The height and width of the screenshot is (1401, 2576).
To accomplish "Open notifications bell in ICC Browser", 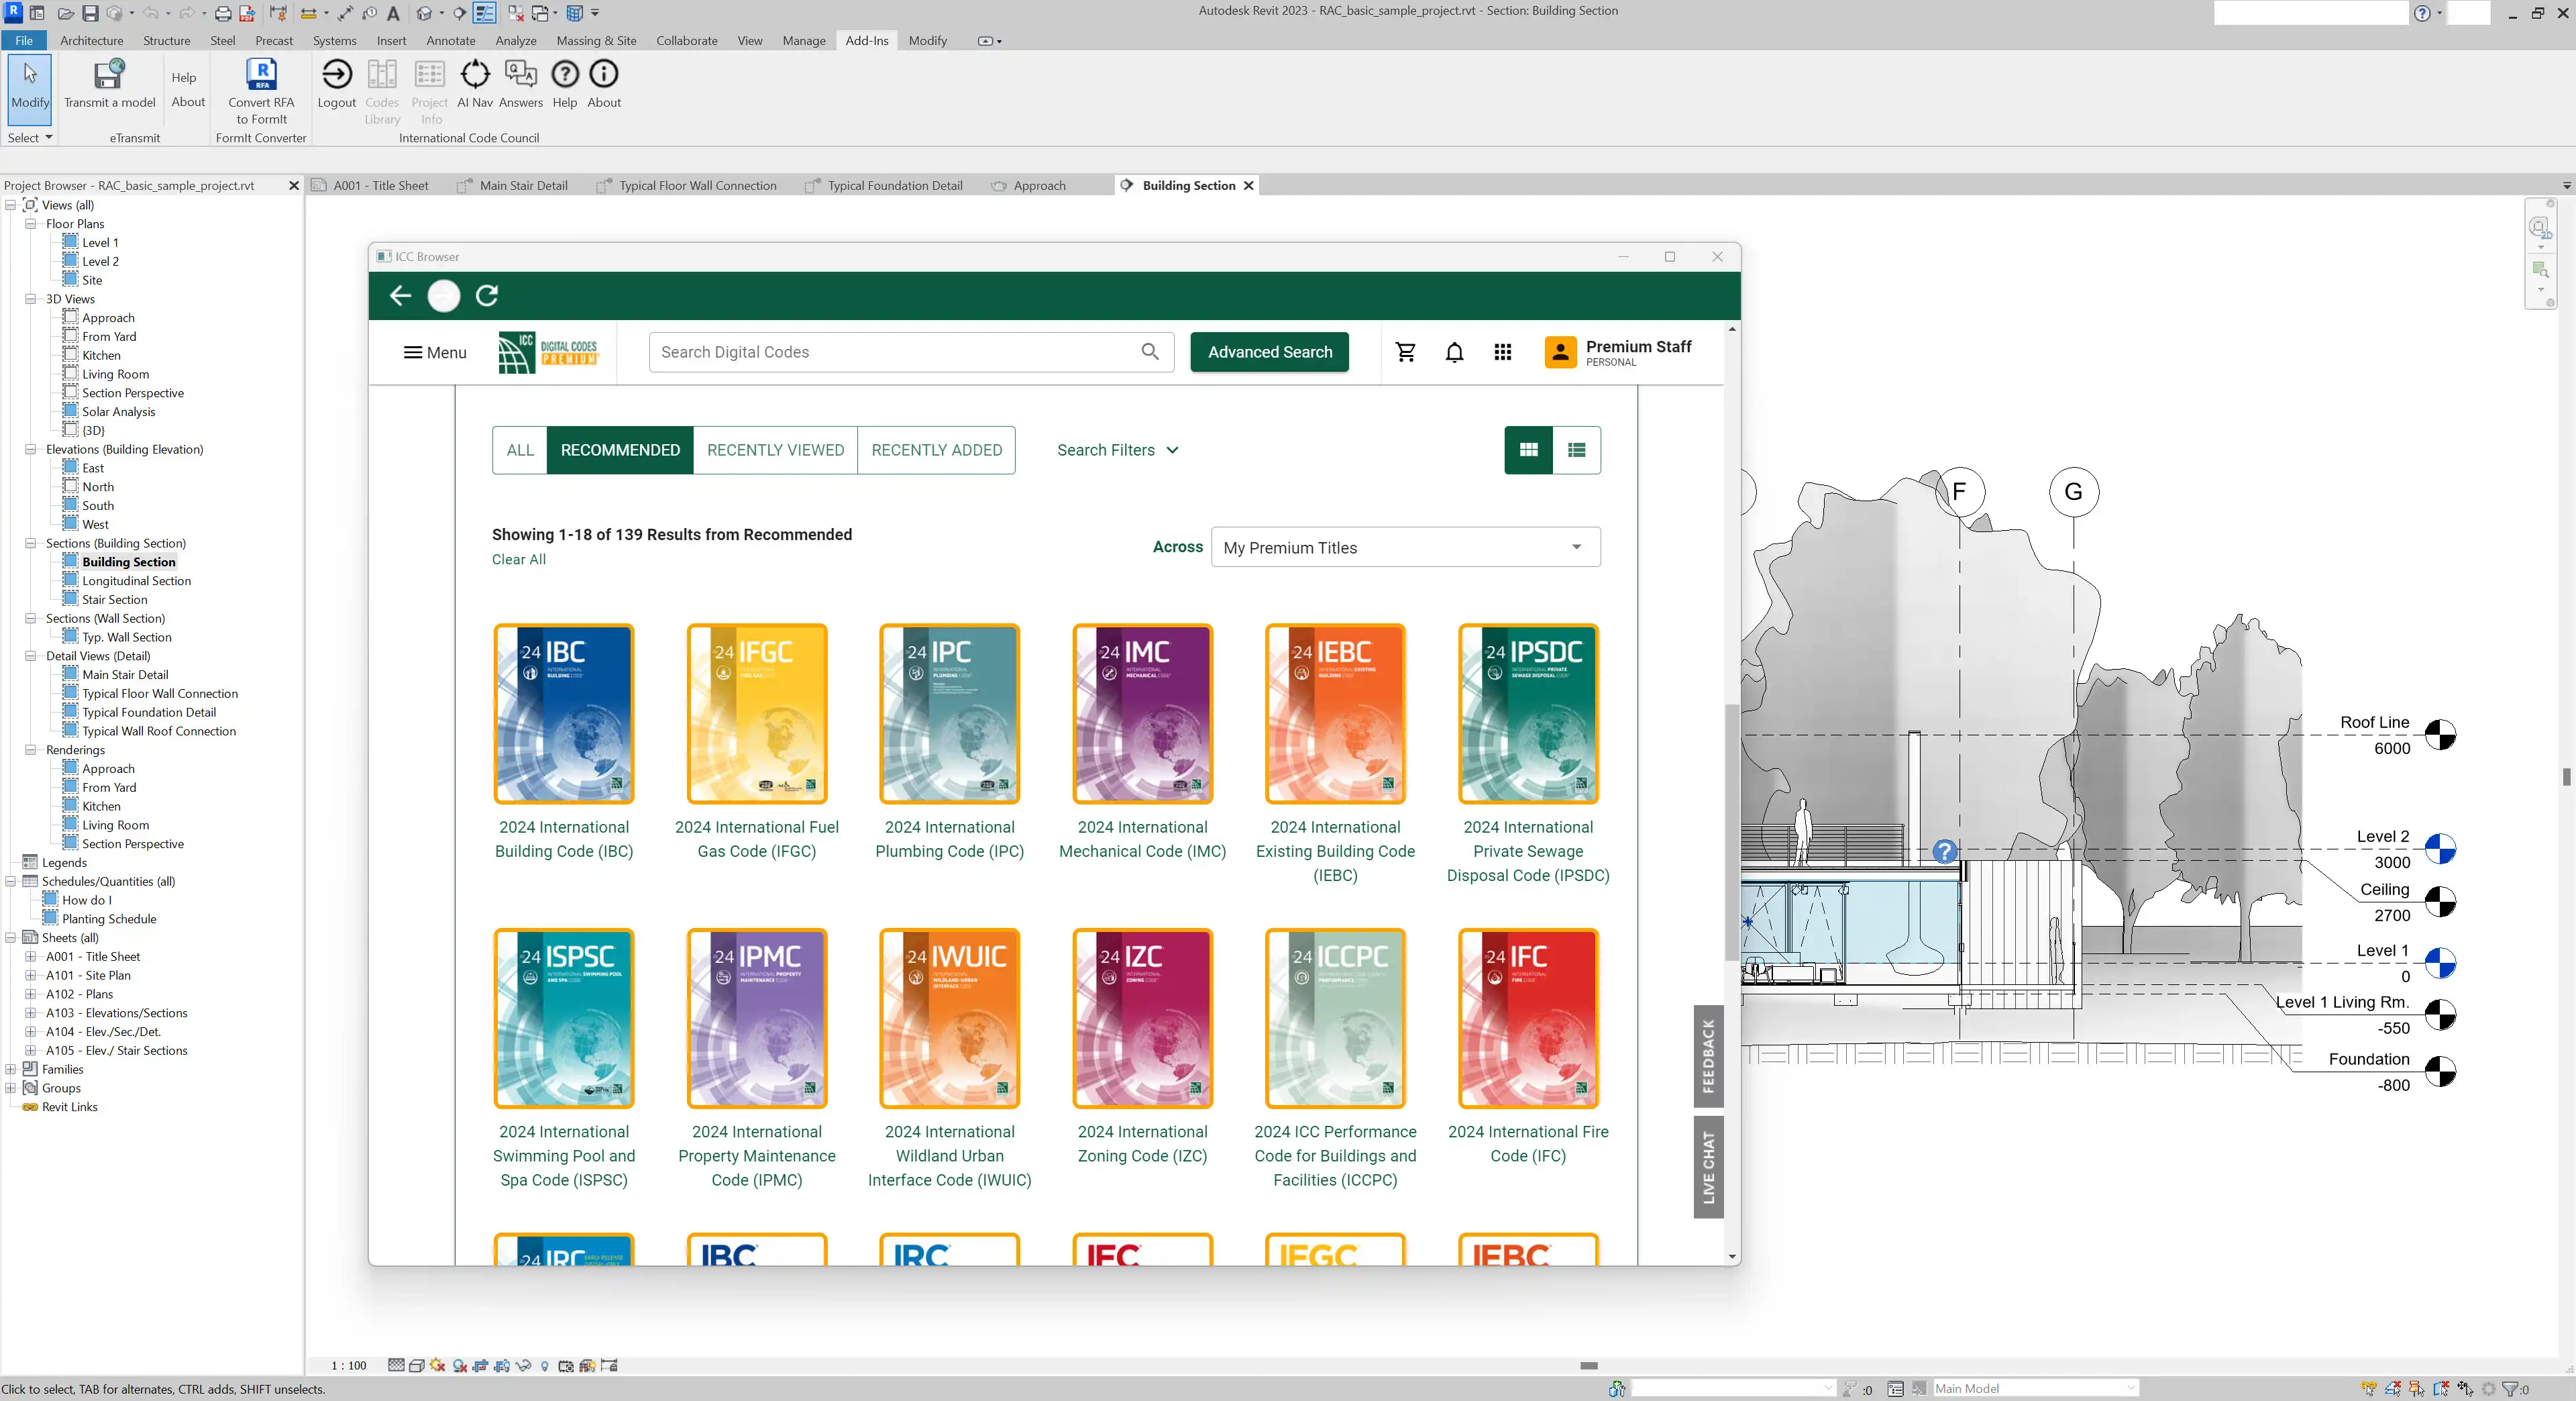I will coord(1454,352).
